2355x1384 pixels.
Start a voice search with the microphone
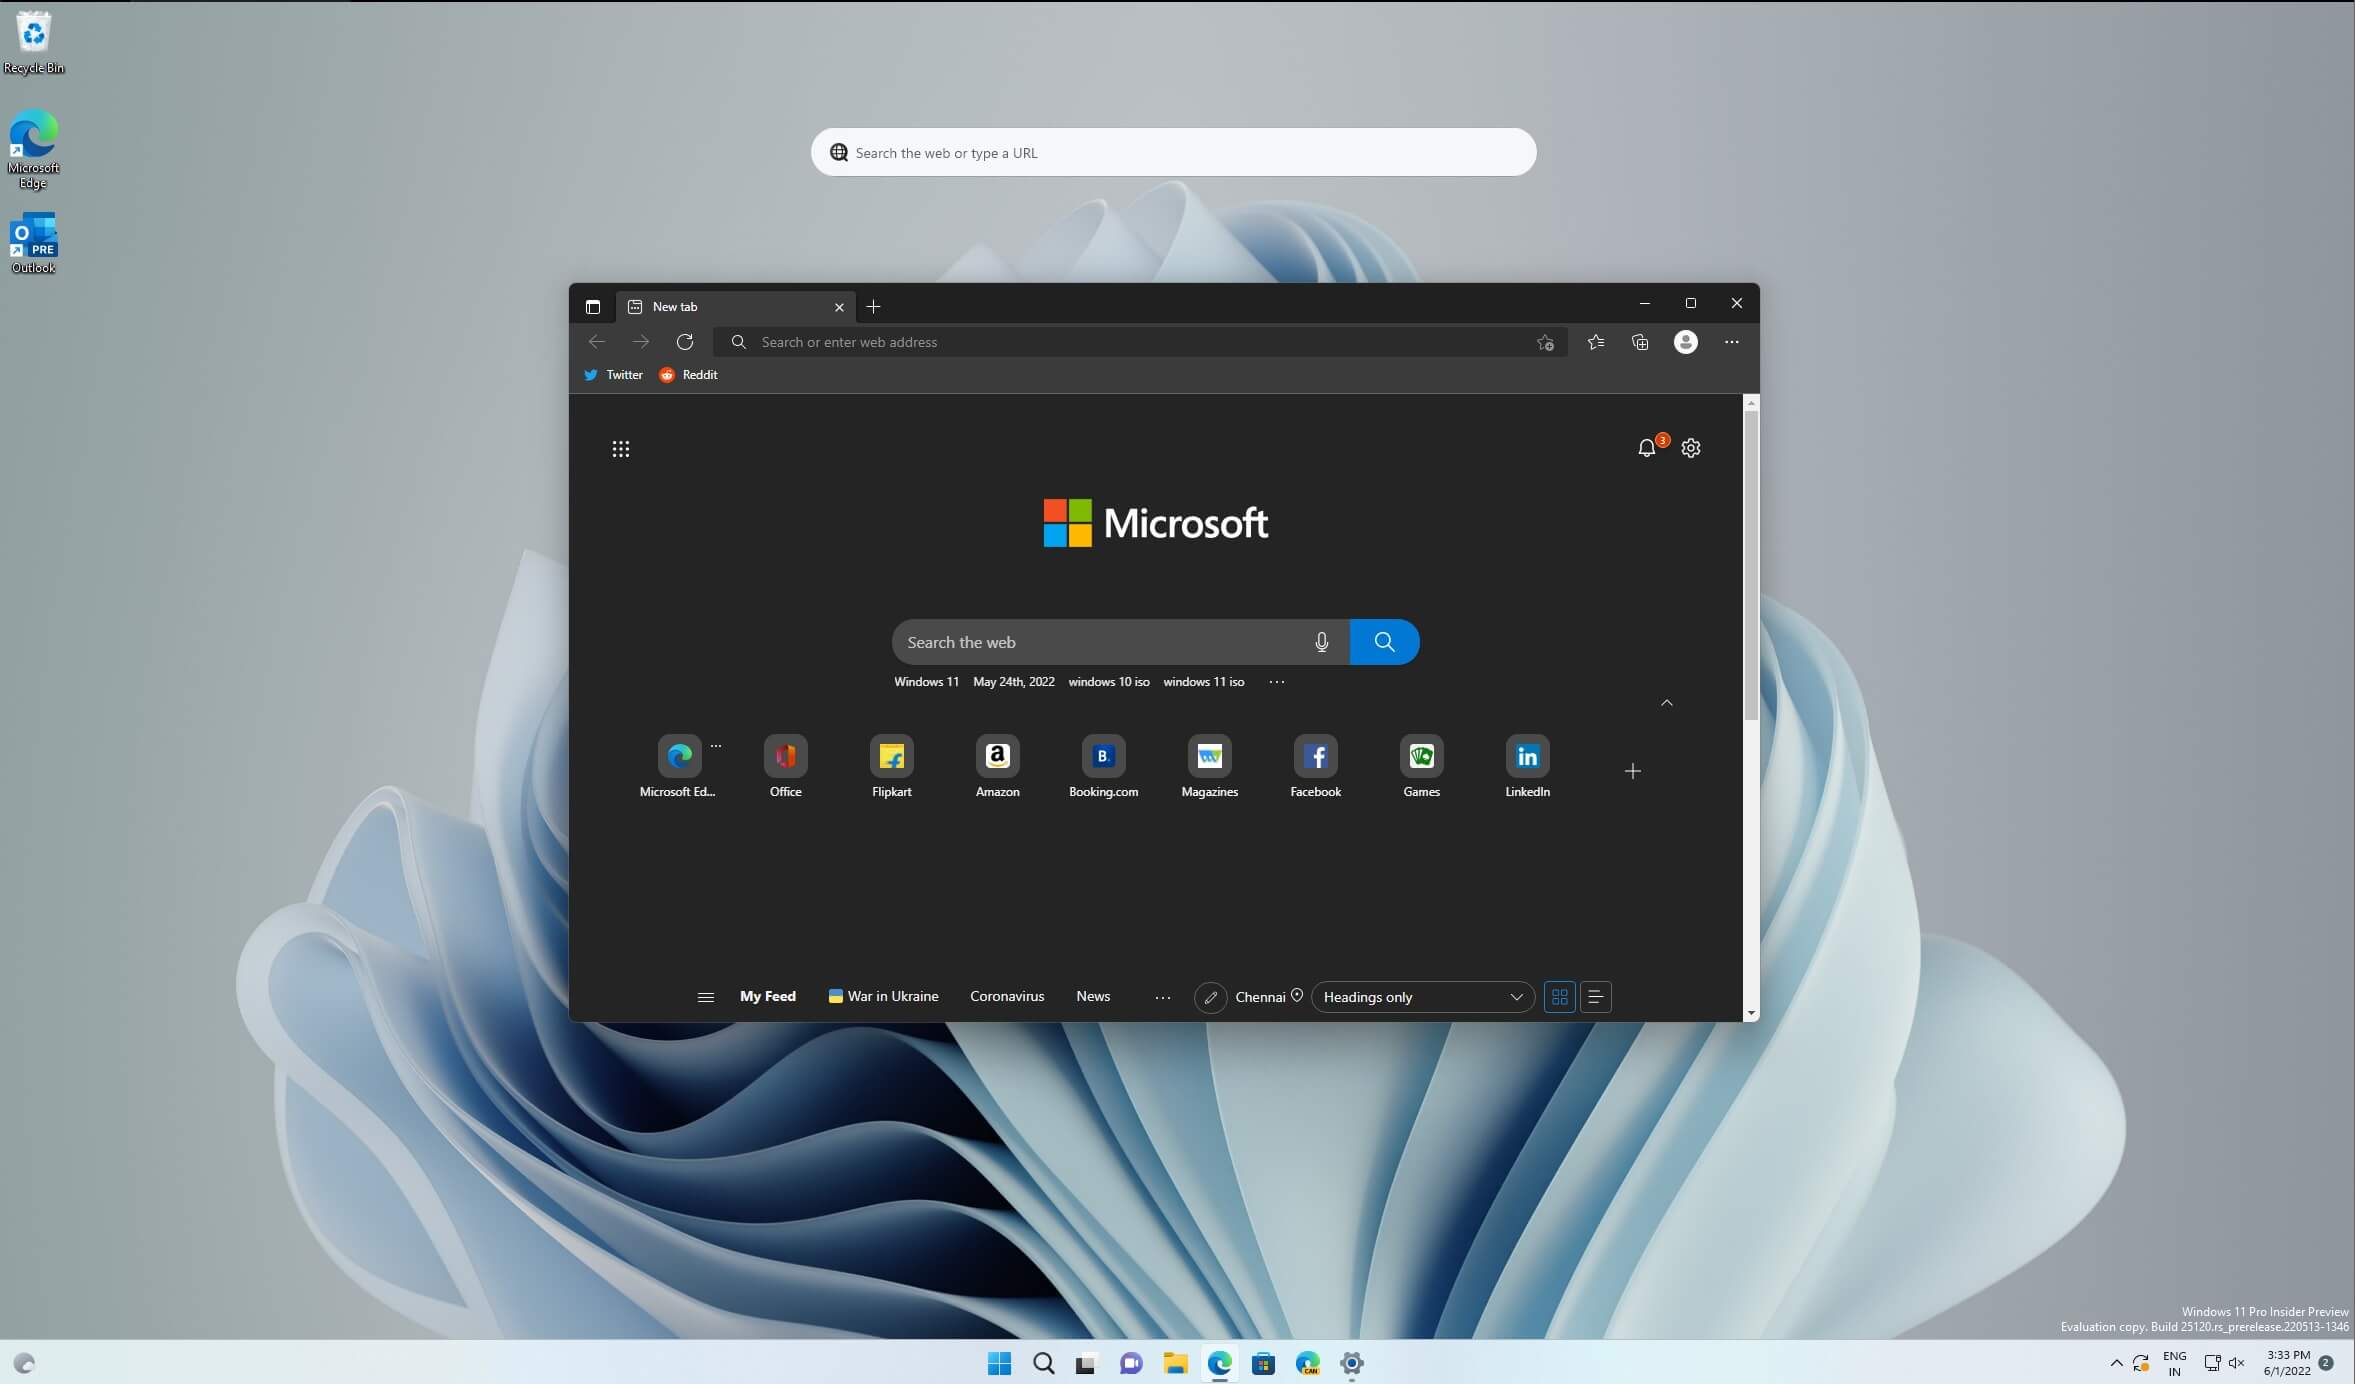pos(1321,641)
